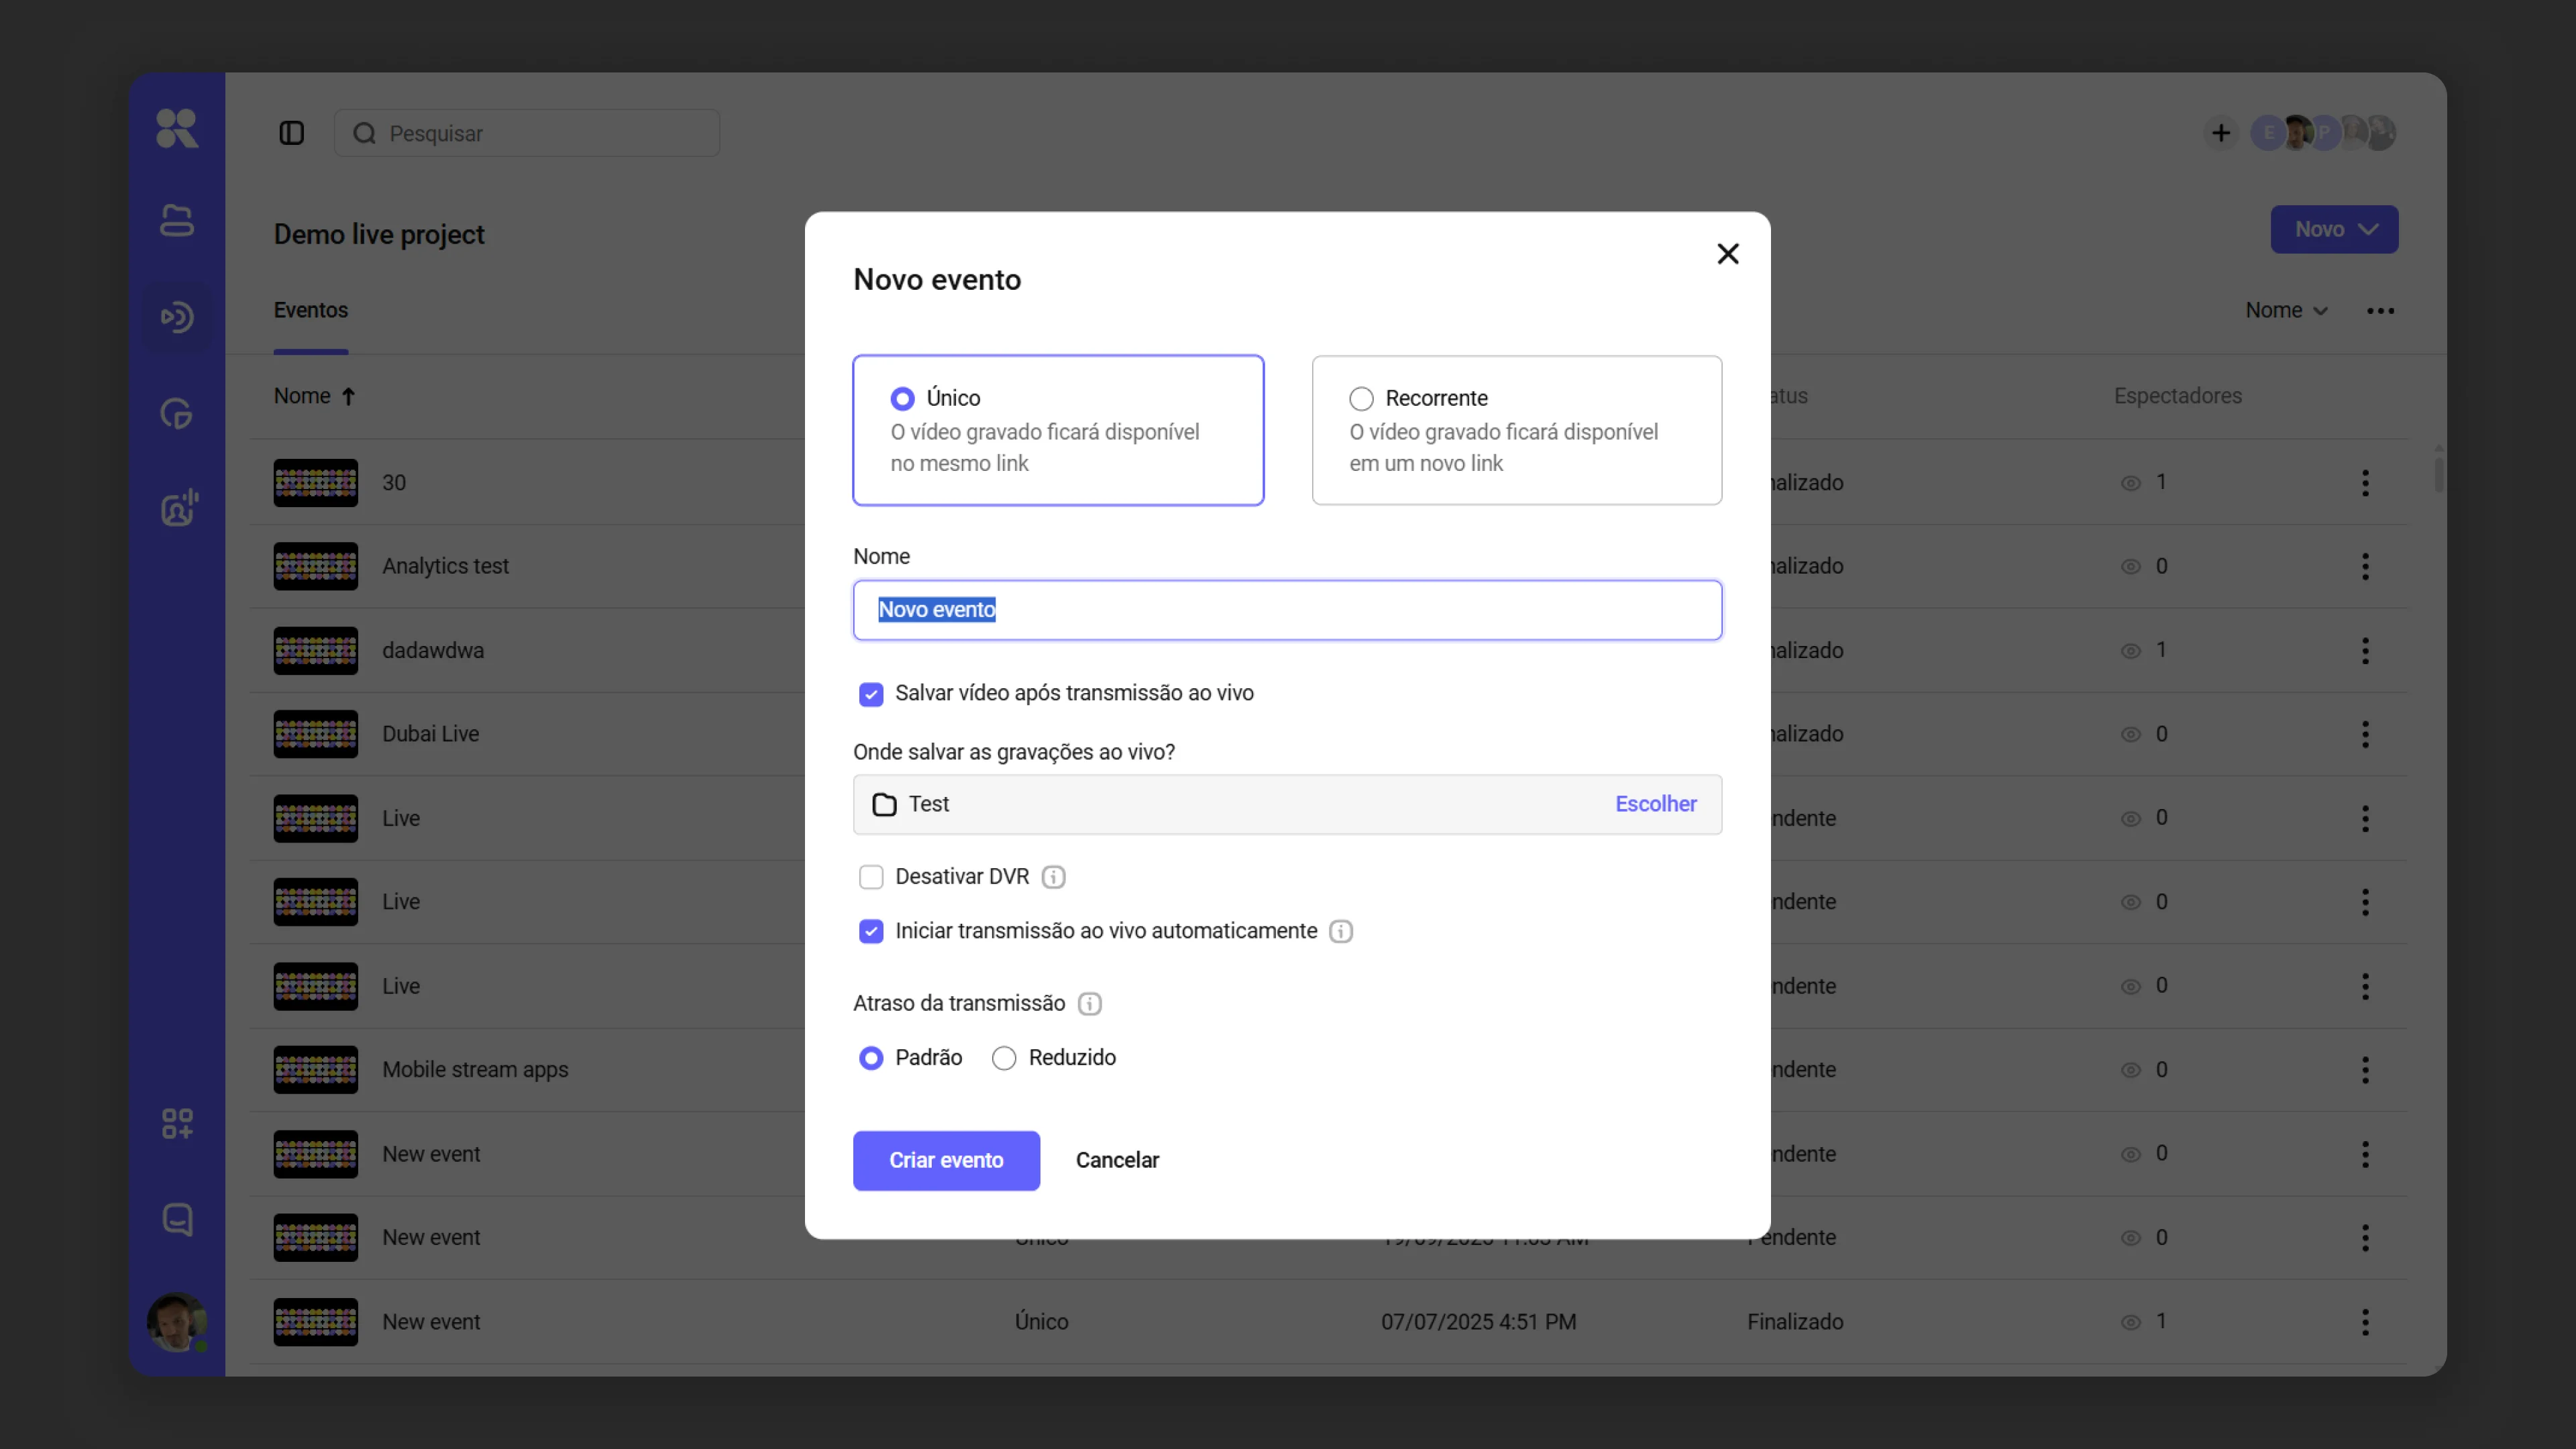Click into the Nome input field
Viewport: 2576px width, 1449px height.
tap(1287, 610)
